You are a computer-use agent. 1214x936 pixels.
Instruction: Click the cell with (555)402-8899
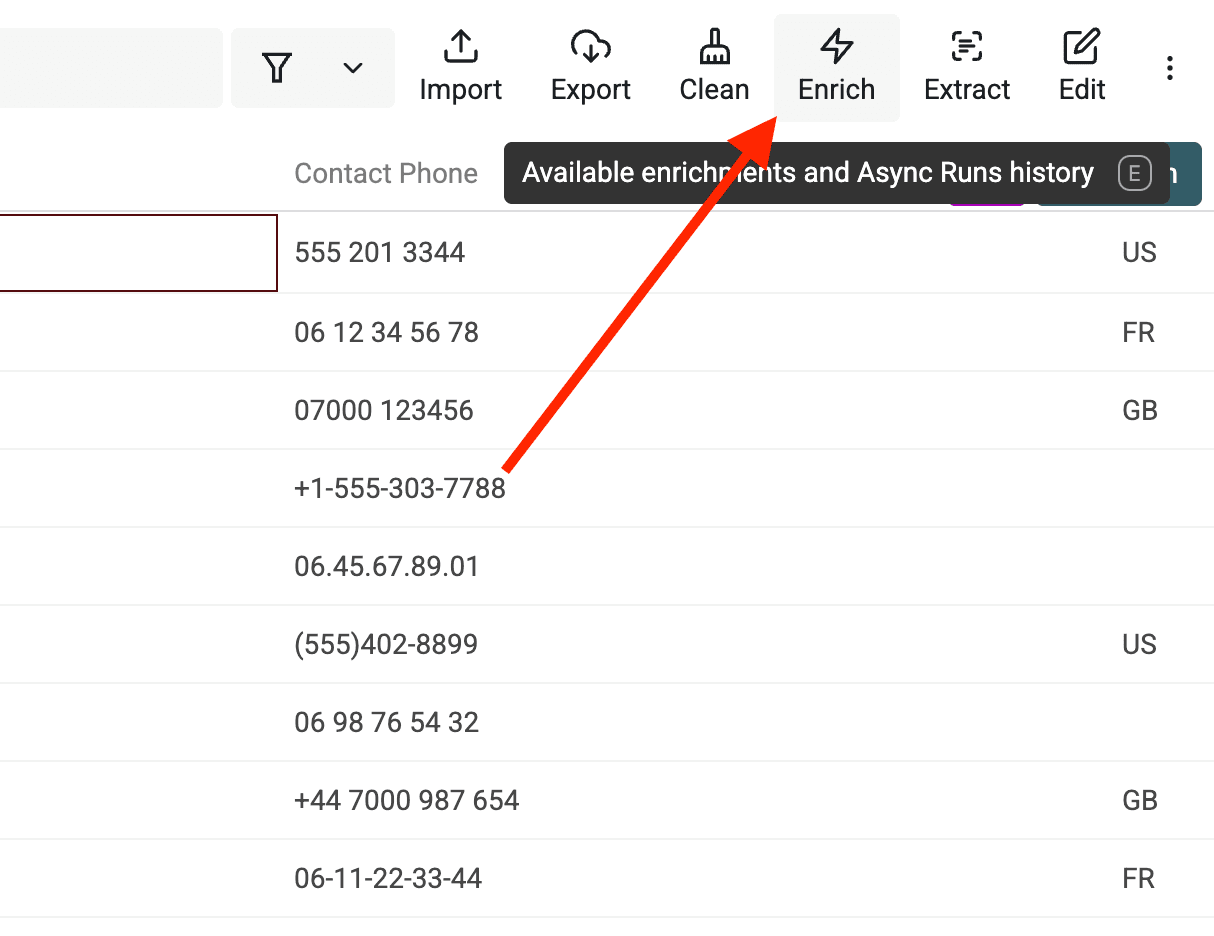[386, 644]
